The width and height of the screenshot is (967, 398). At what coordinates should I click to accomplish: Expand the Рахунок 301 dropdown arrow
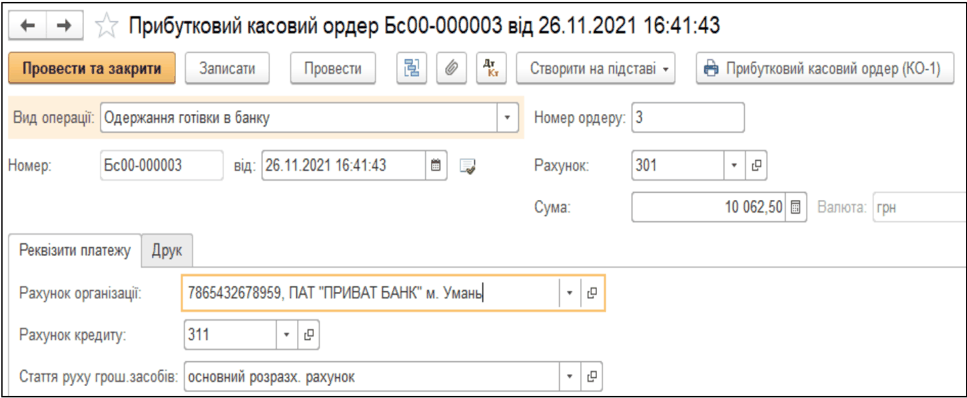(x=735, y=166)
